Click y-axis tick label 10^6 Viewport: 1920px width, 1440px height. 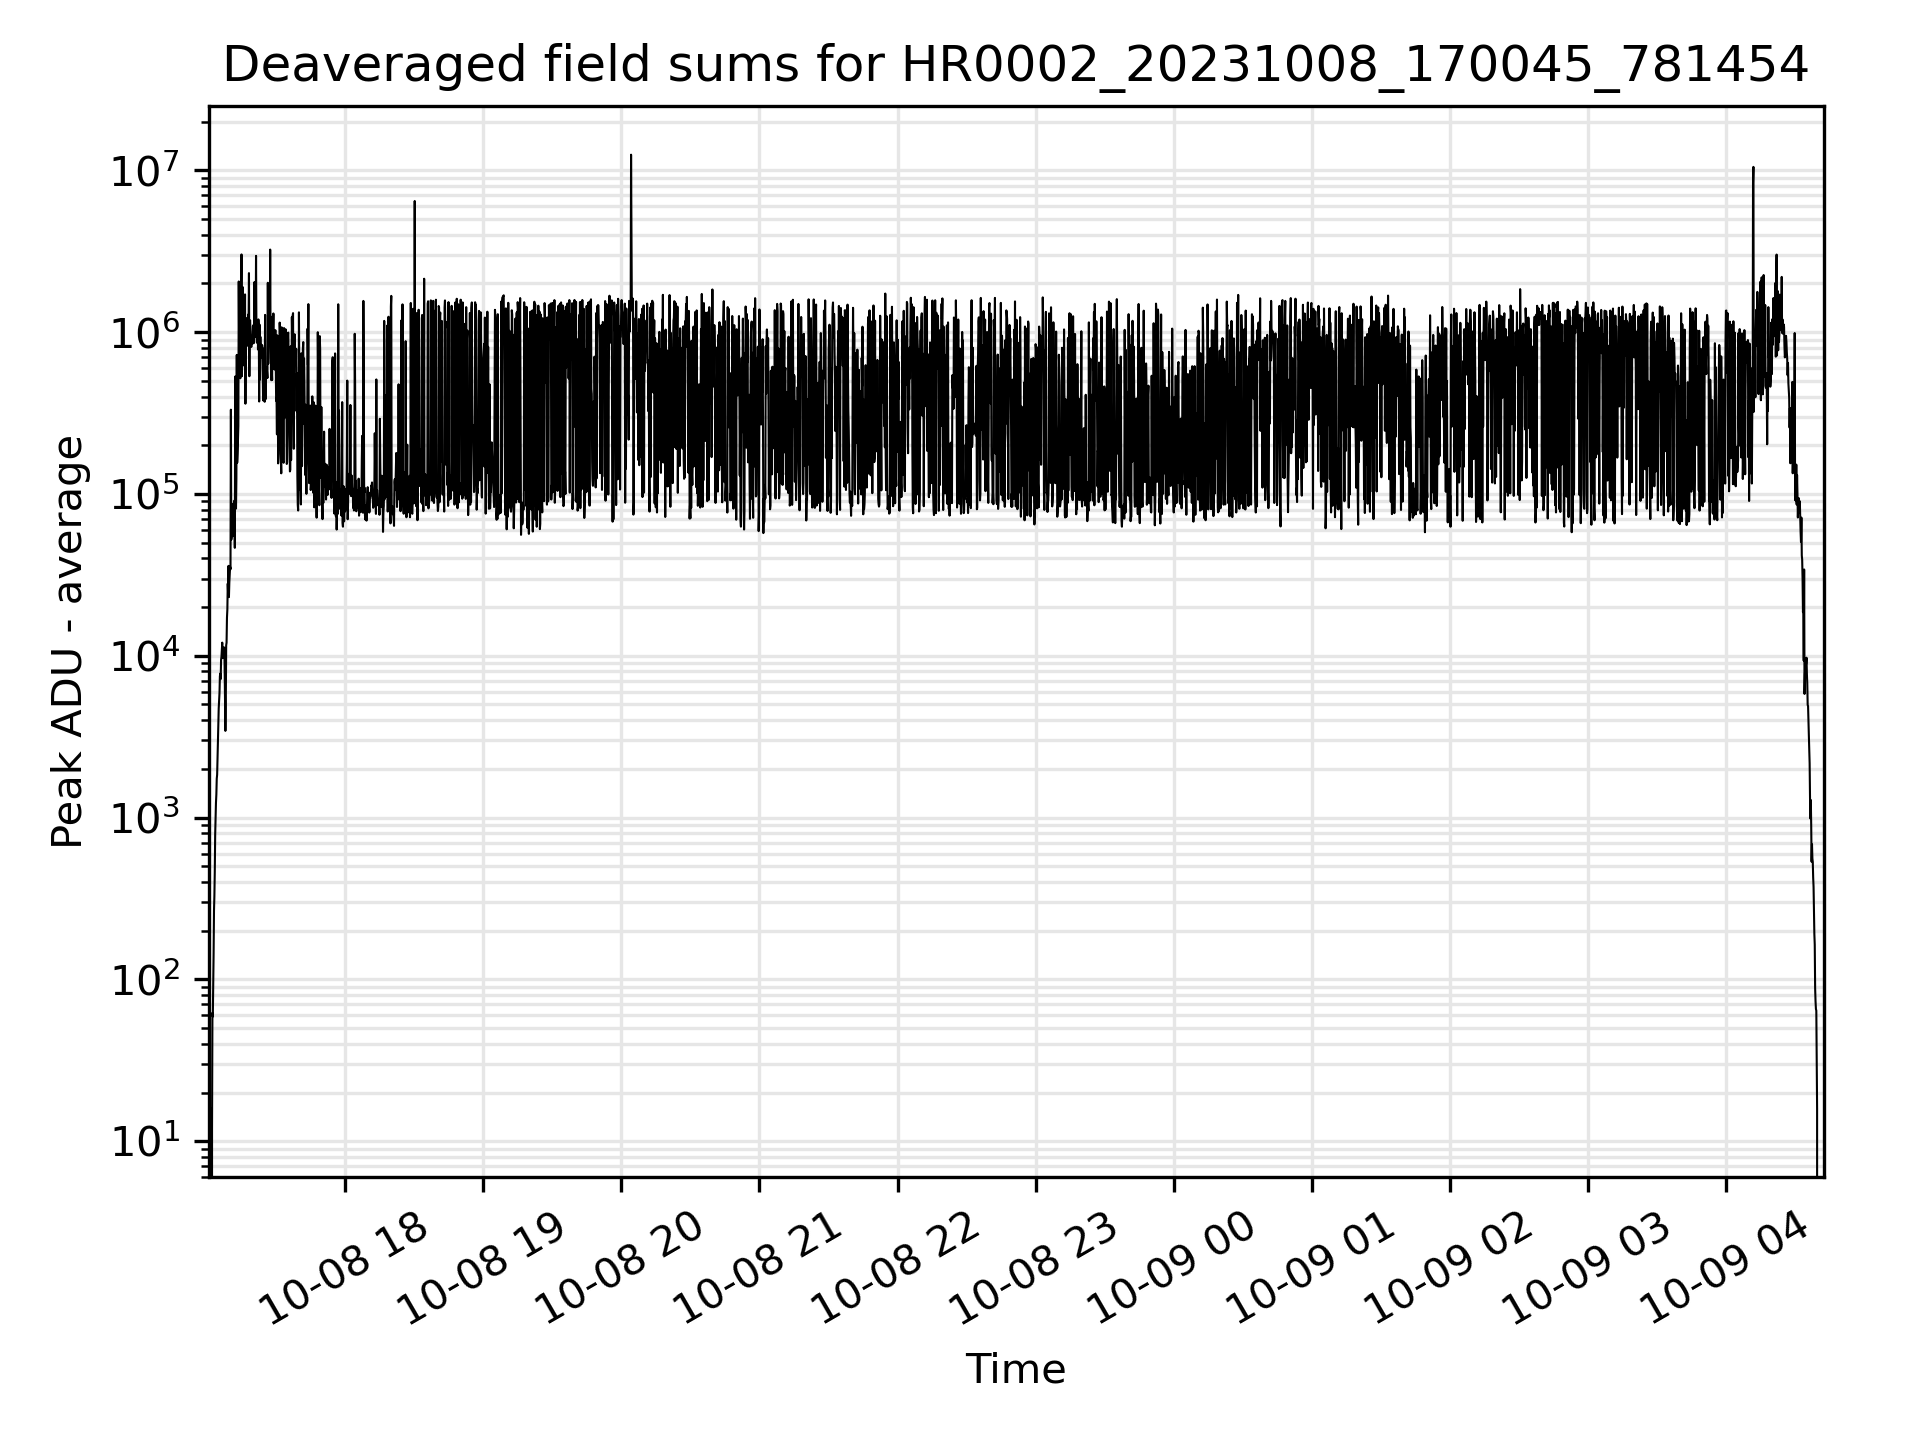(x=146, y=332)
